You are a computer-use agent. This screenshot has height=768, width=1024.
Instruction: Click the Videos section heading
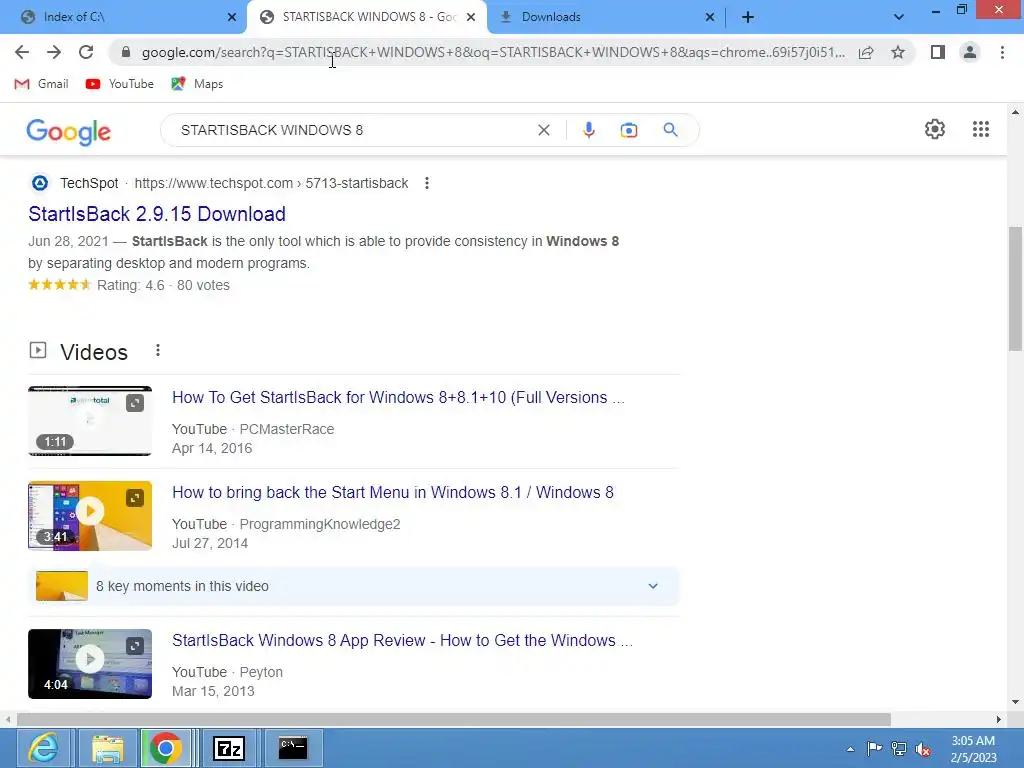tap(94, 352)
